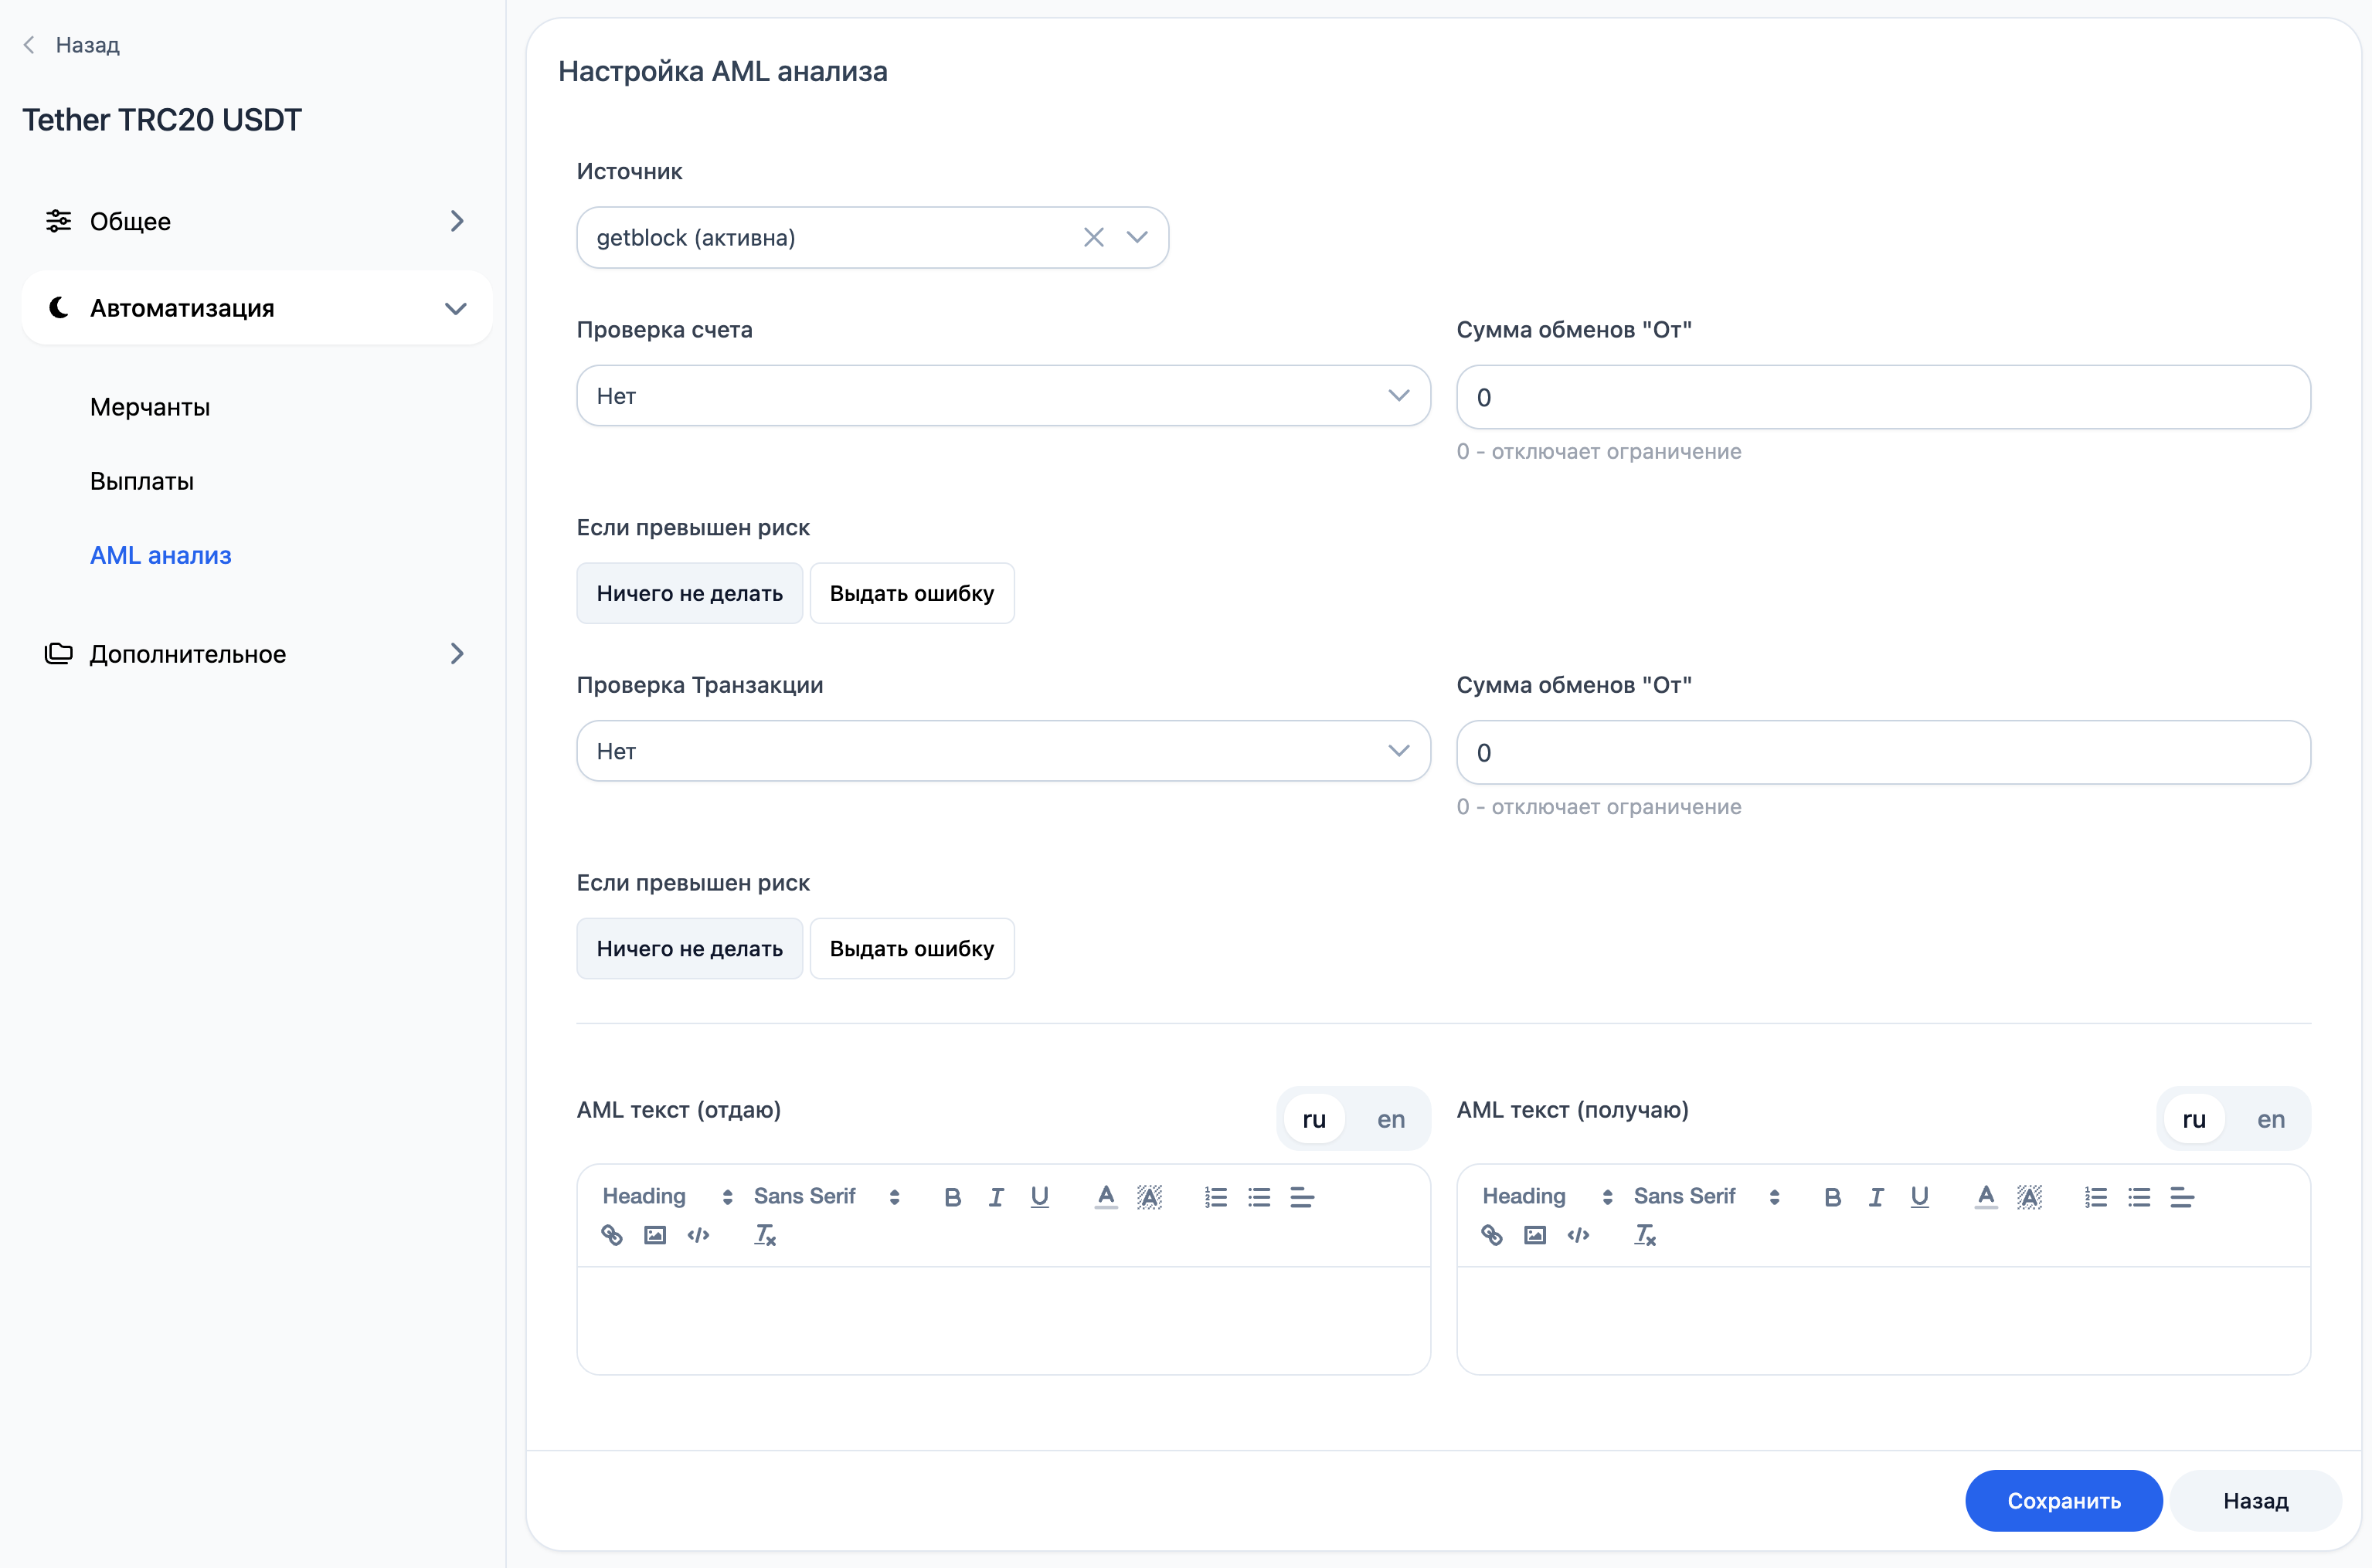Click the Автоматизация moon icon
Viewport: 2372px width, 1568px height.
pos(59,307)
